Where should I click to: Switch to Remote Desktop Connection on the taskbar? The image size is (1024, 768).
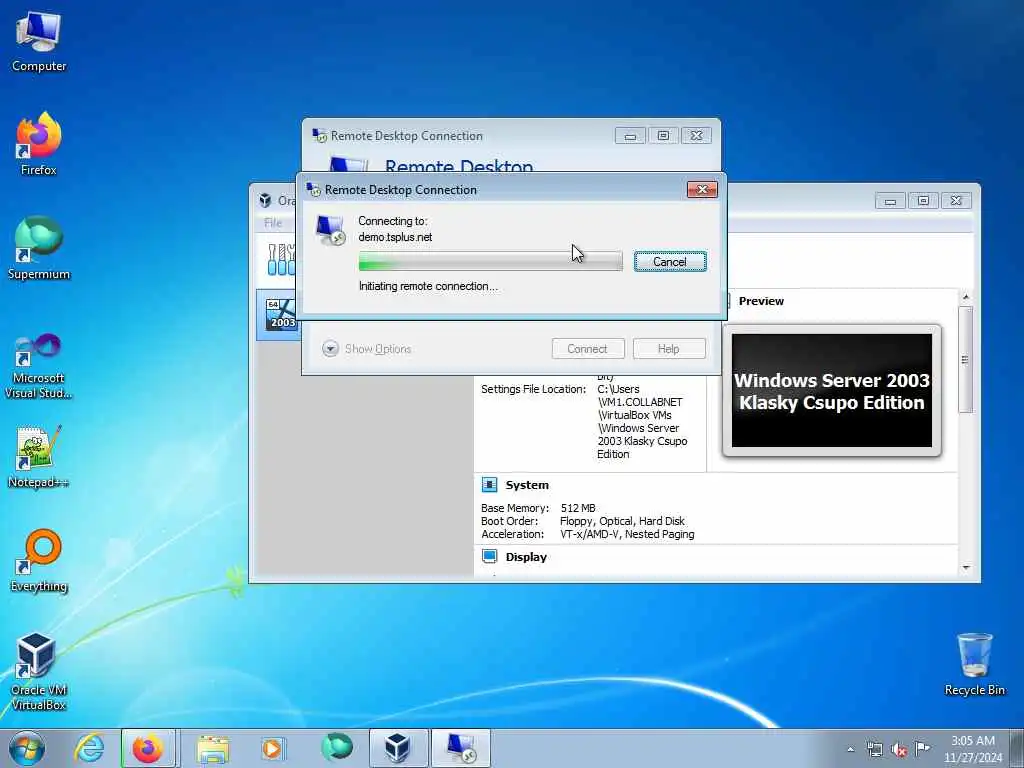point(461,748)
